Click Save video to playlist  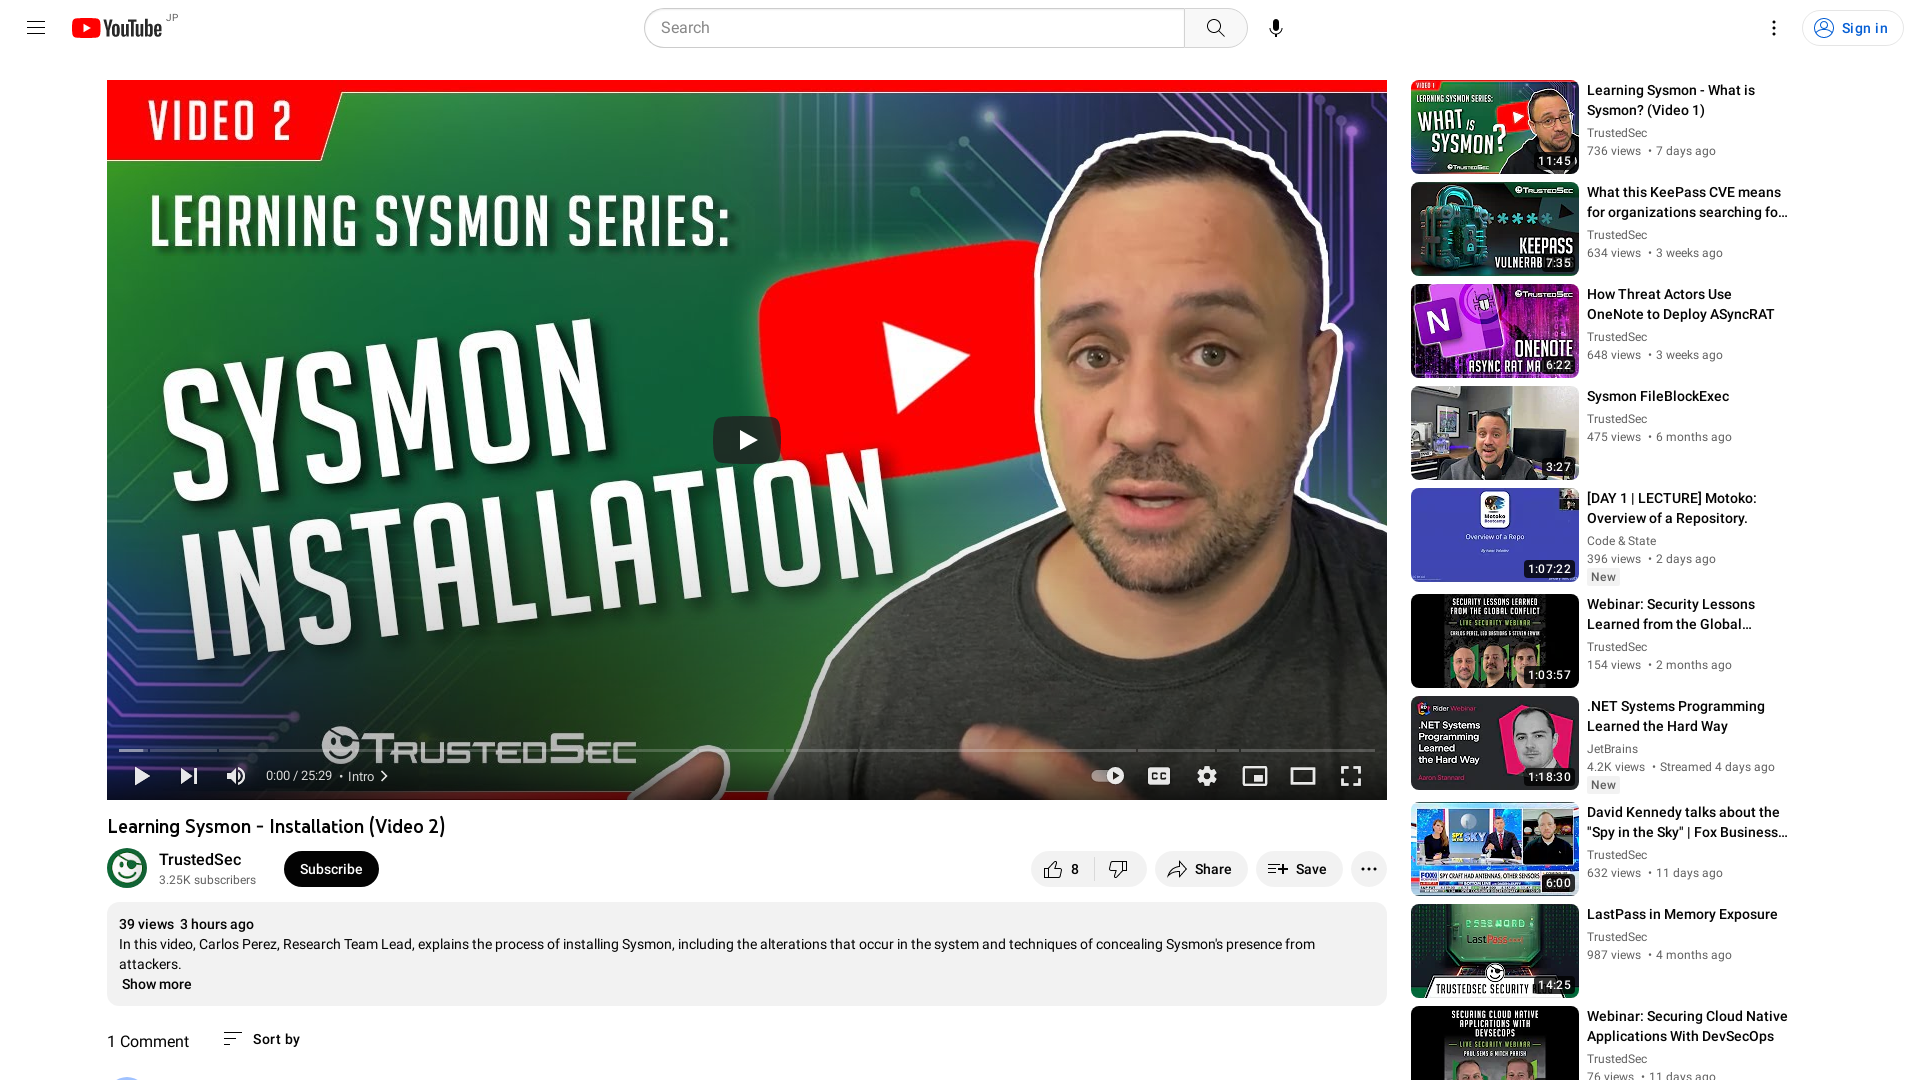click(1298, 869)
